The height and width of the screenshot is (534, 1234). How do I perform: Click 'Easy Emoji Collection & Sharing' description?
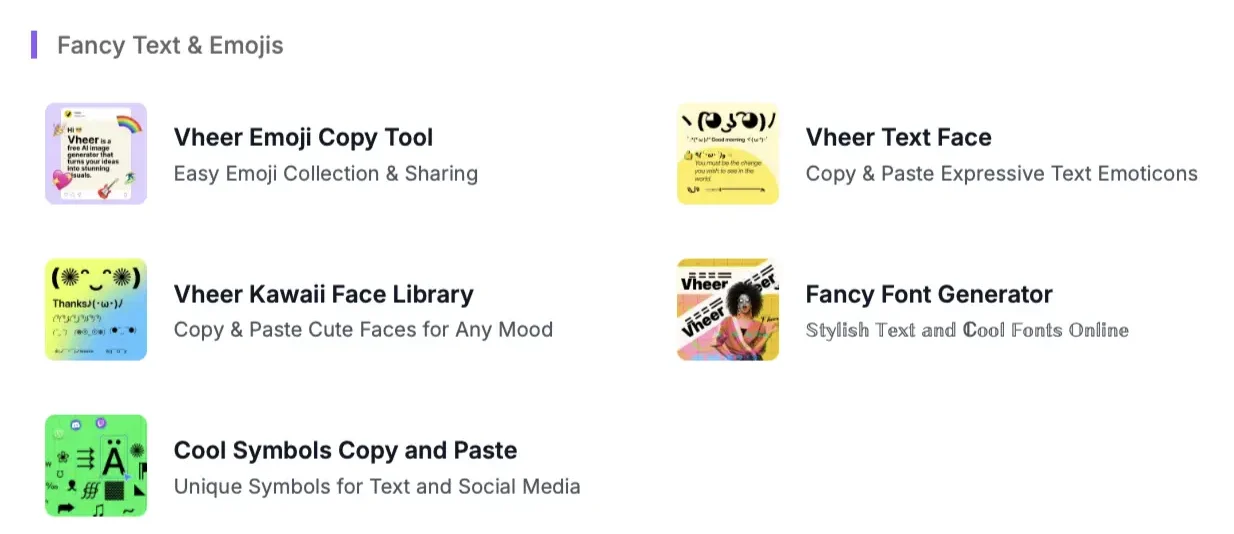coord(325,173)
